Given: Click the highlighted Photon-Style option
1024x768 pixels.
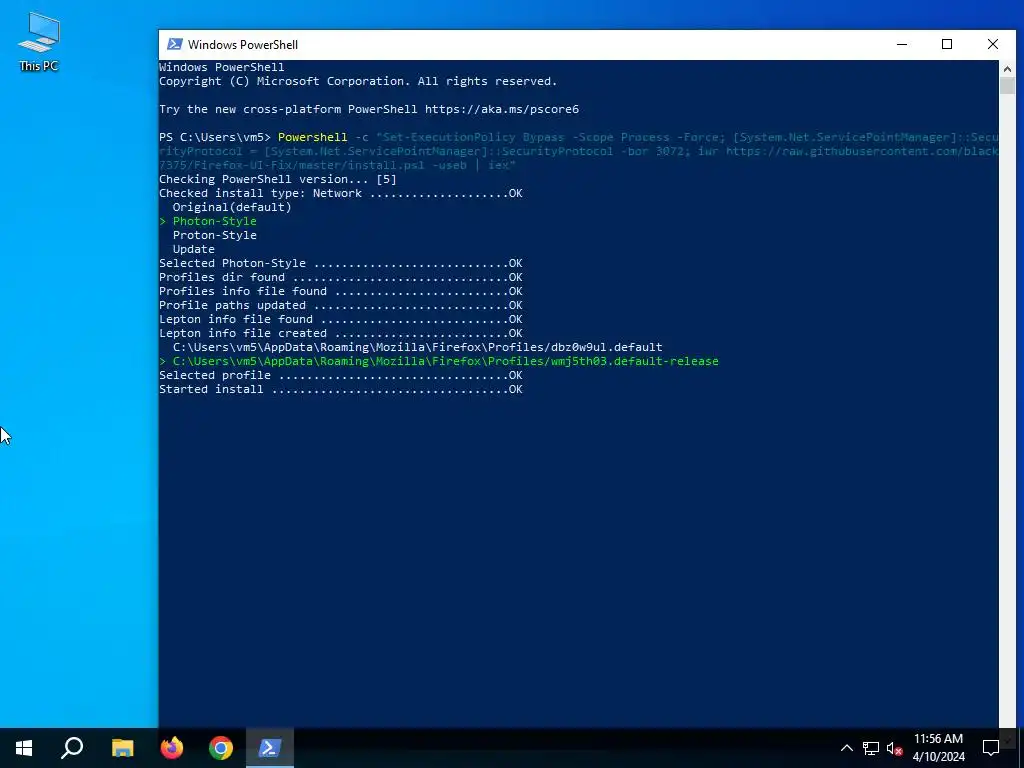Looking at the screenshot, I should pyautogui.click(x=214, y=221).
